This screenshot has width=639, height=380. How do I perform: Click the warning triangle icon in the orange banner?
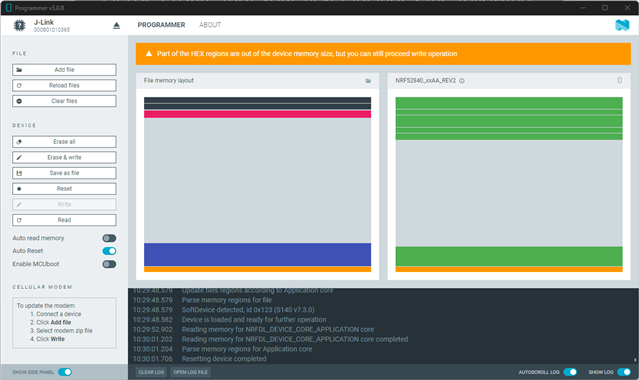(149, 53)
